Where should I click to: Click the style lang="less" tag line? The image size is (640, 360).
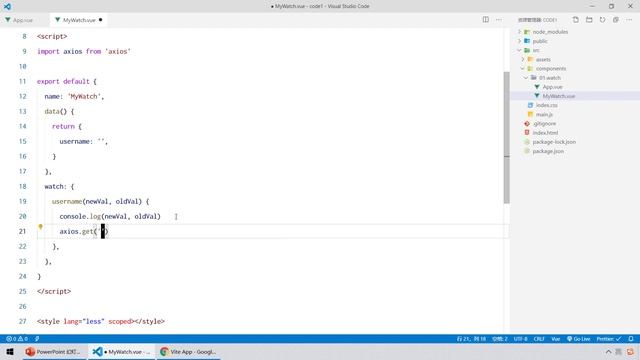(101, 321)
